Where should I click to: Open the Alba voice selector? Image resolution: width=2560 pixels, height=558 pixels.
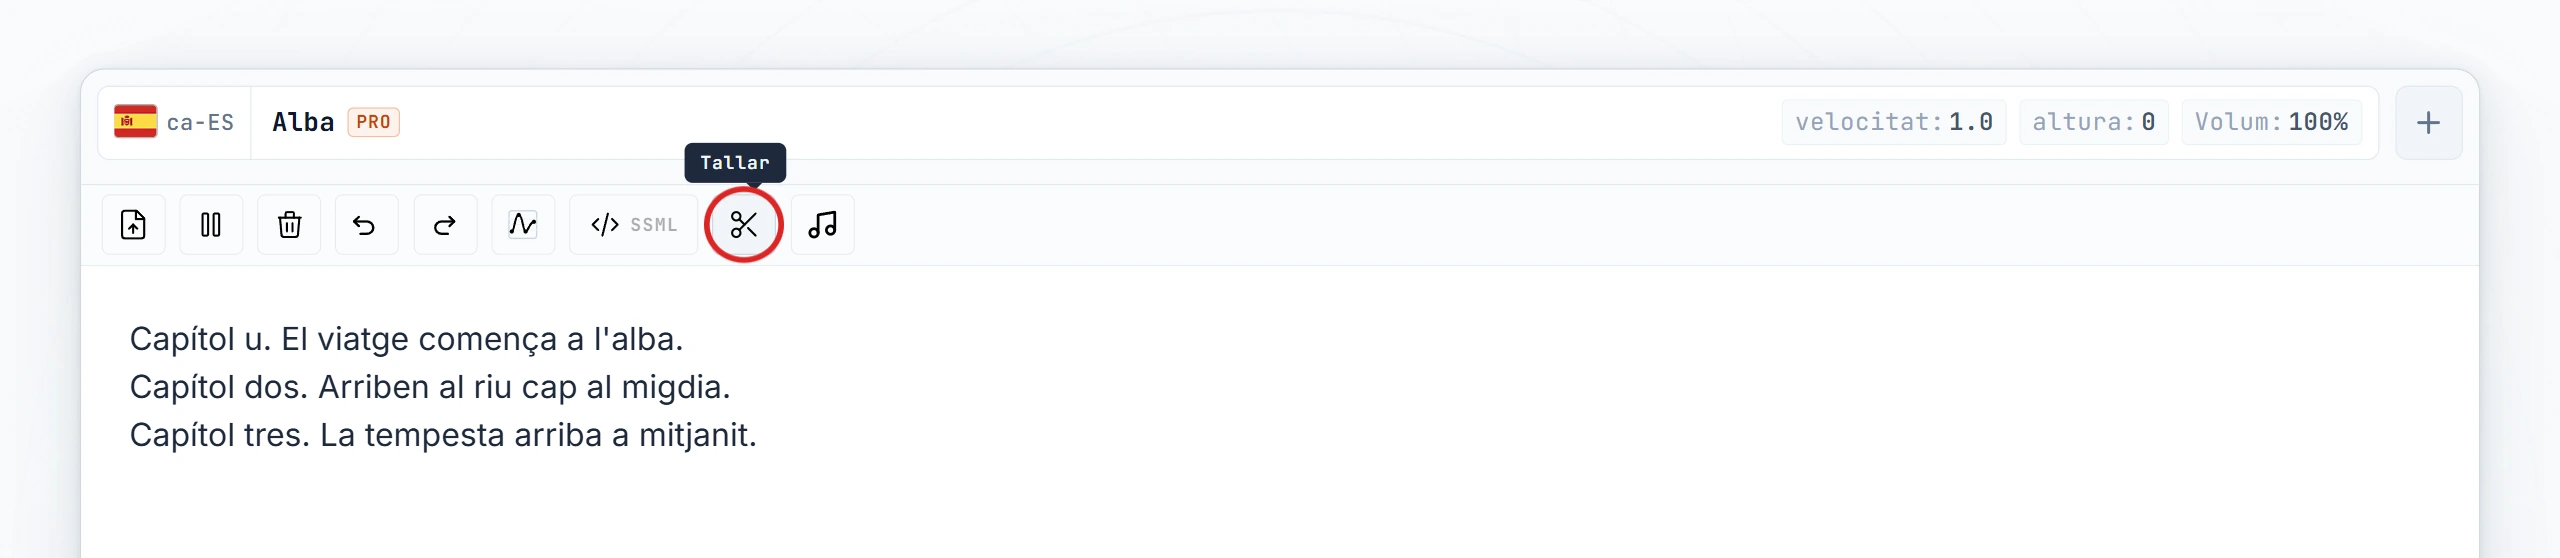pyautogui.click(x=335, y=122)
